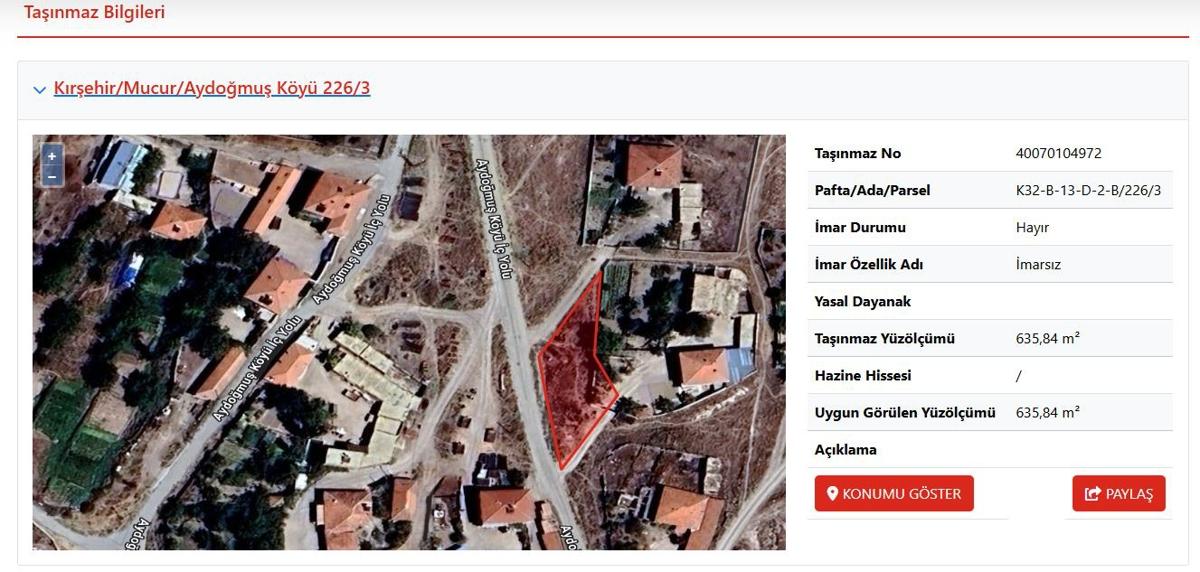1200x572 pixels.
Task: Click the location pin icon in Konumu Göster
Action: click(x=832, y=494)
